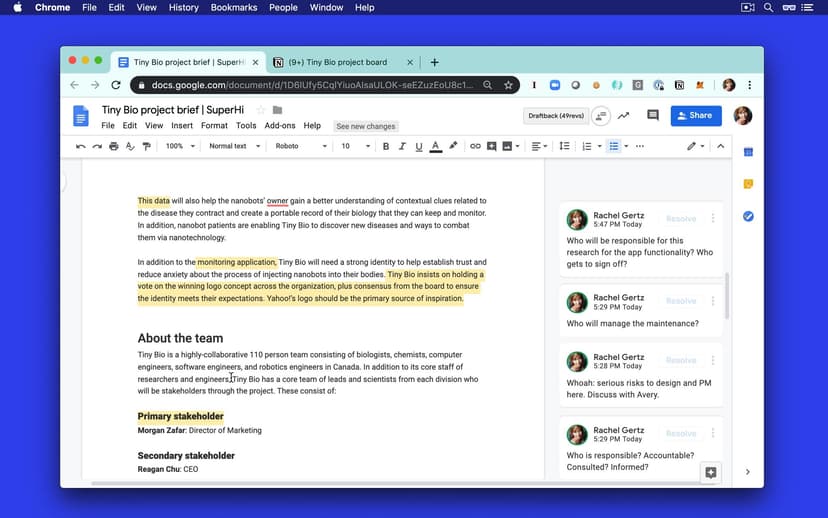Open comment history speech bubble icon
Image resolution: width=828 pixels, height=518 pixels.
pos(653,116)
